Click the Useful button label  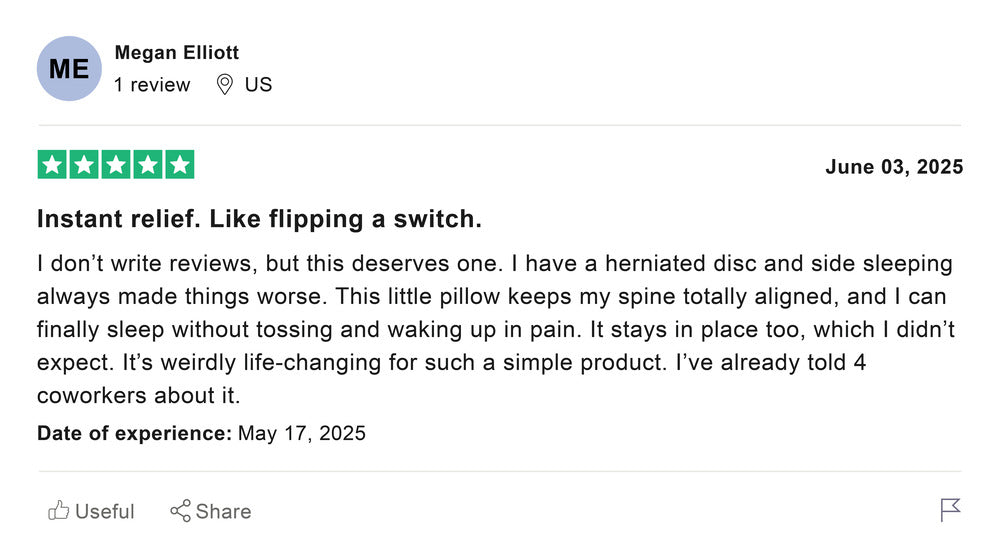click(x=104, y=512)
